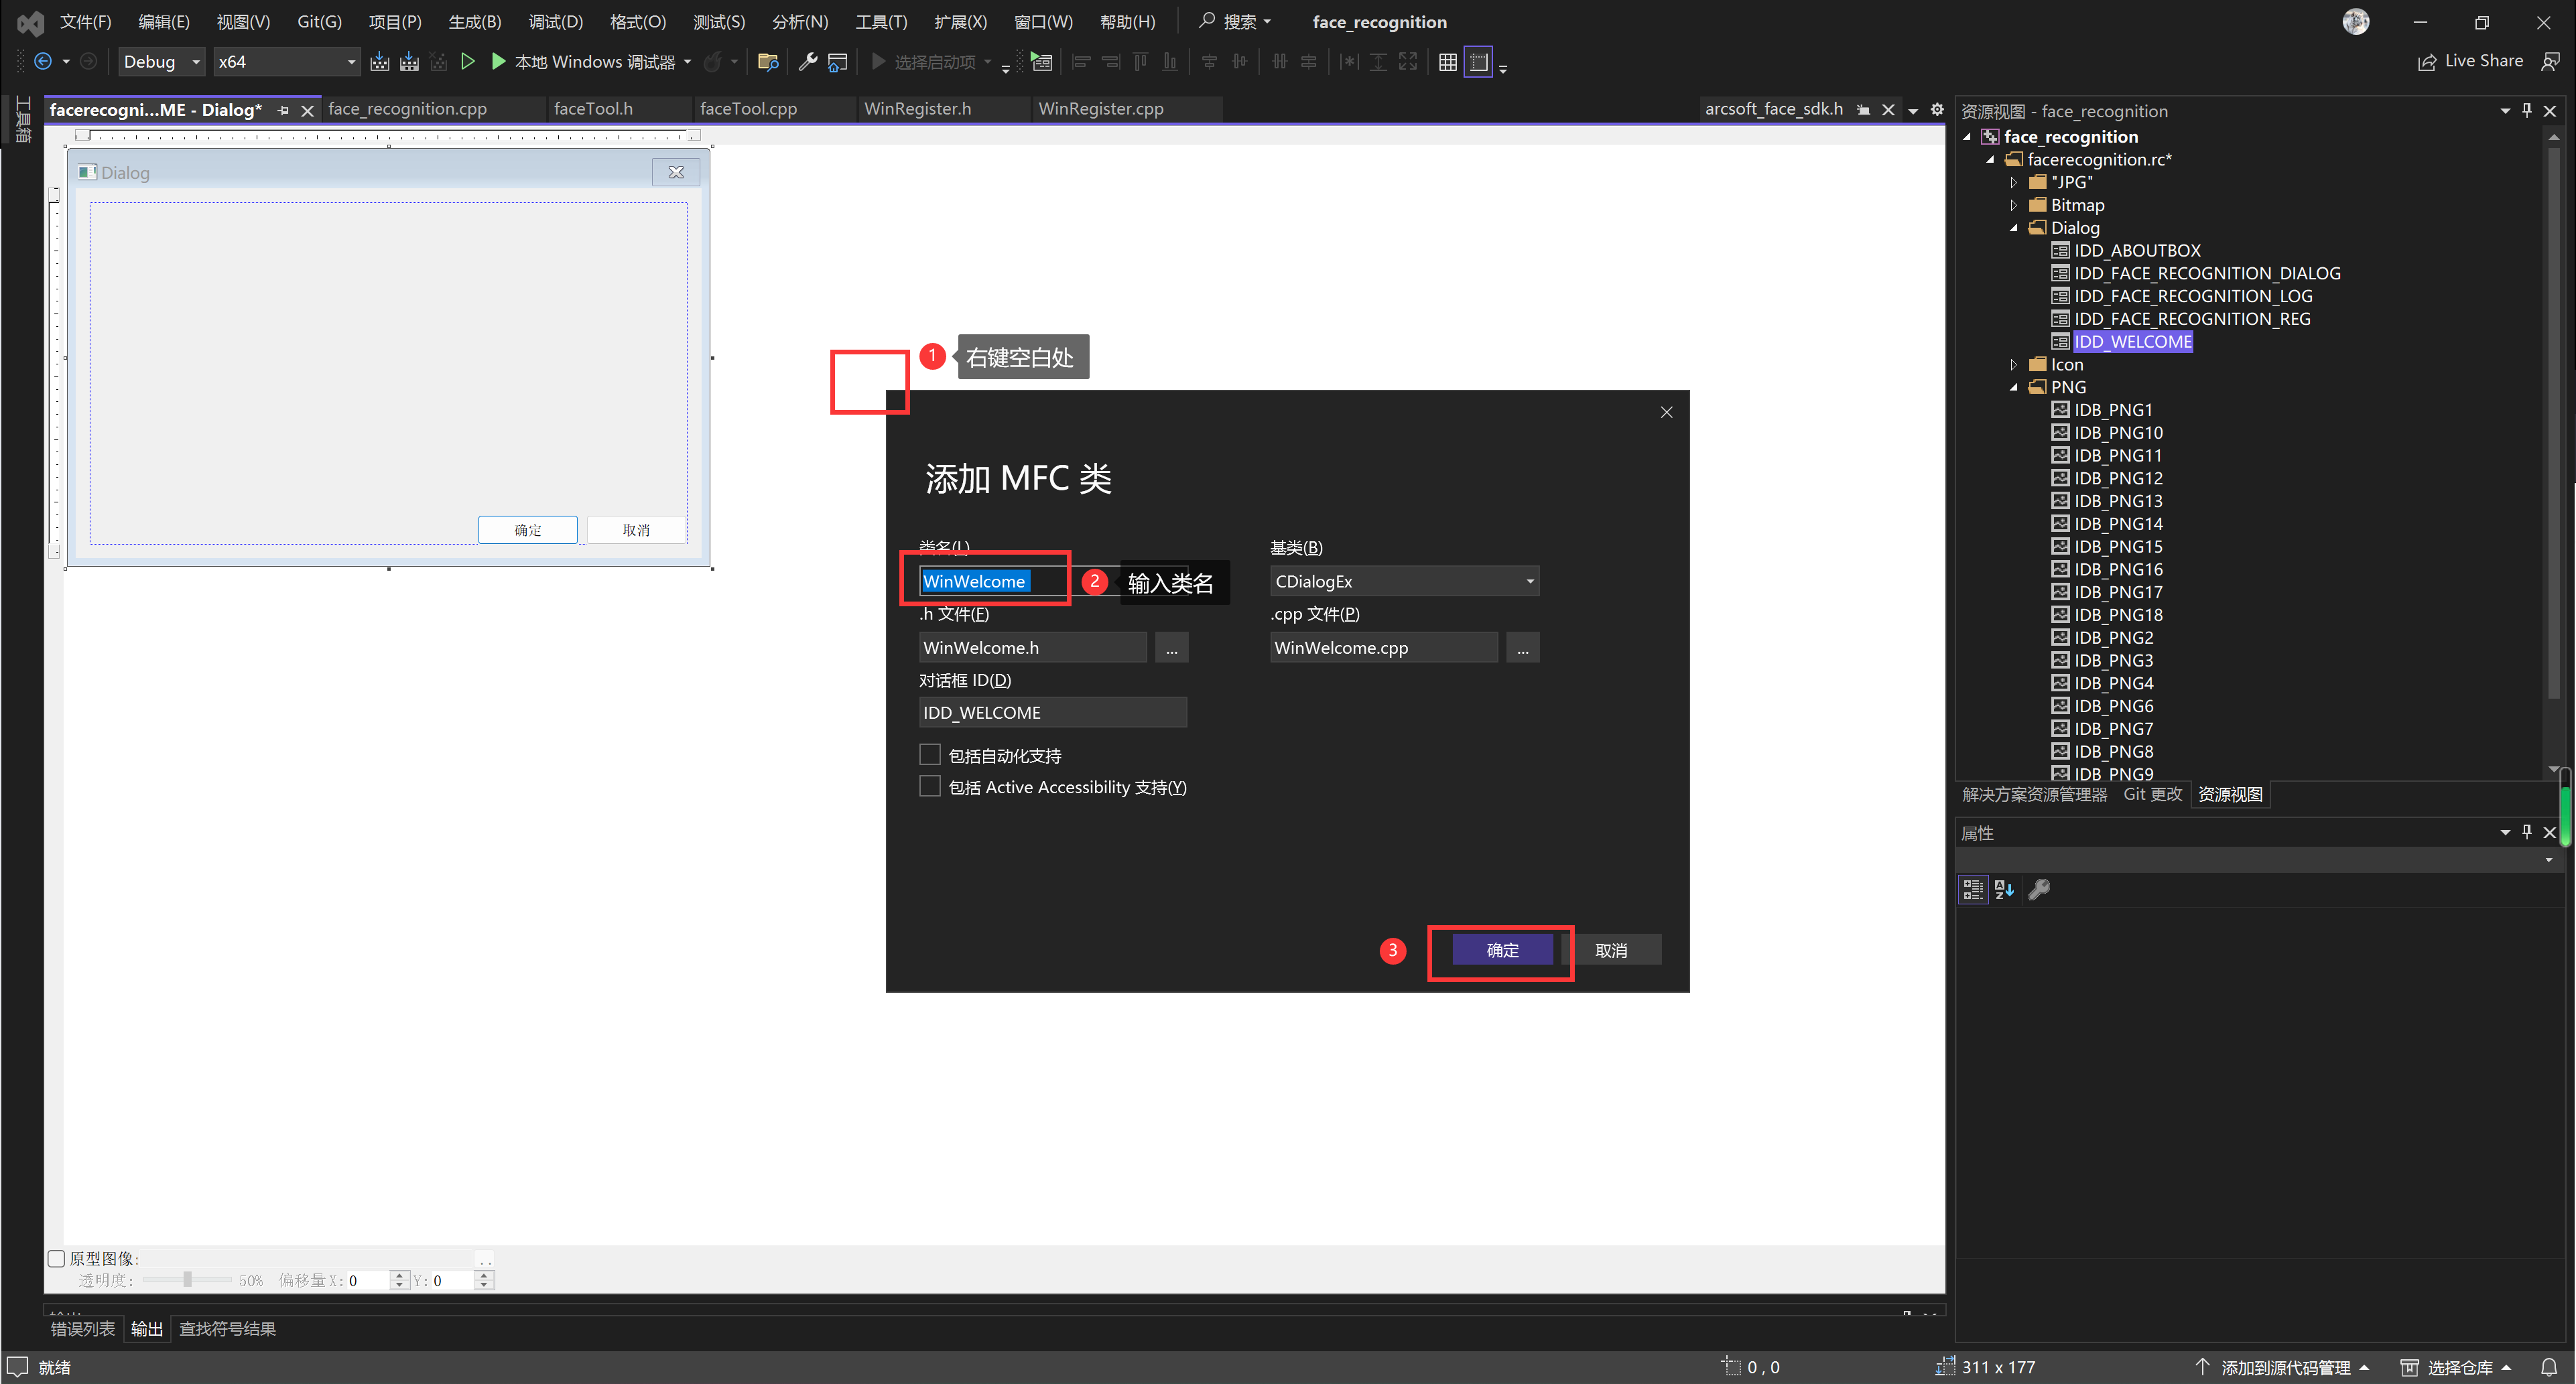Open the 生成(B) menu
The height and width of the screenshot is (1384, 2576).
coord(474,22)
